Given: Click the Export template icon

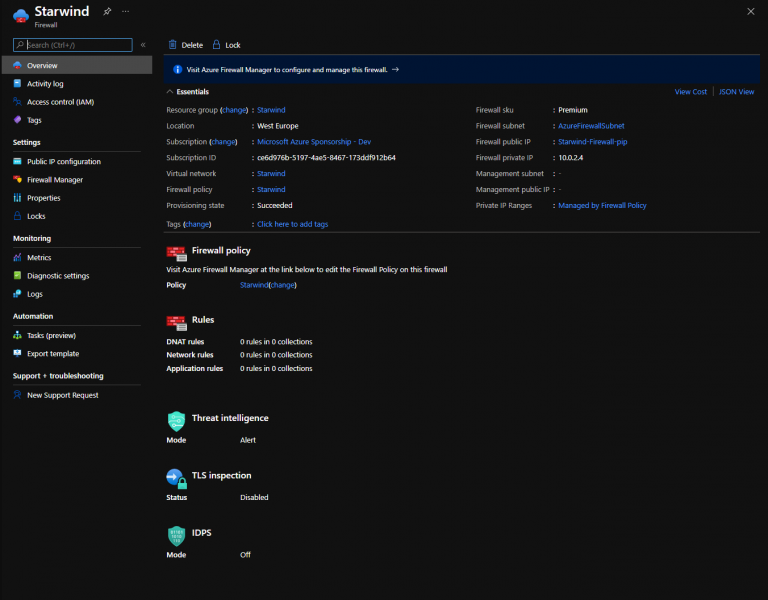Looking at the screenshot, I should (x=18, y=353).
